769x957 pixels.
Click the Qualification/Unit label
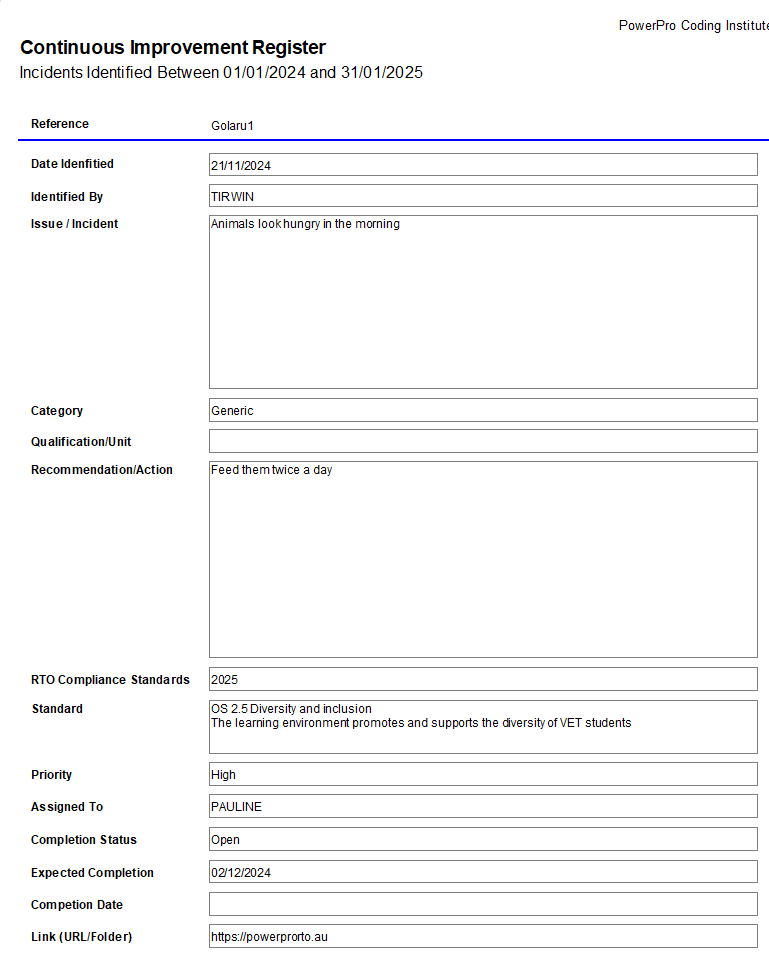[81, 442]
